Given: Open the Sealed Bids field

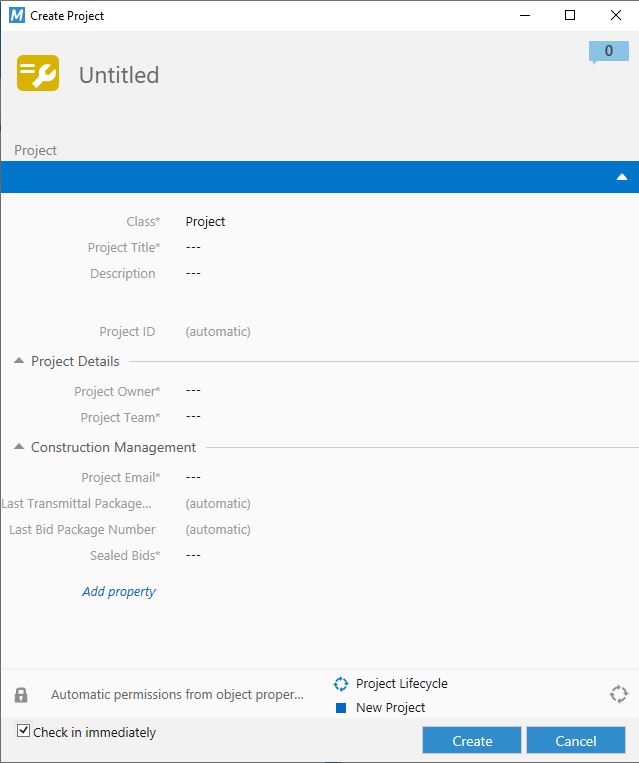Looking at the screenshot, I should [193, 555].
